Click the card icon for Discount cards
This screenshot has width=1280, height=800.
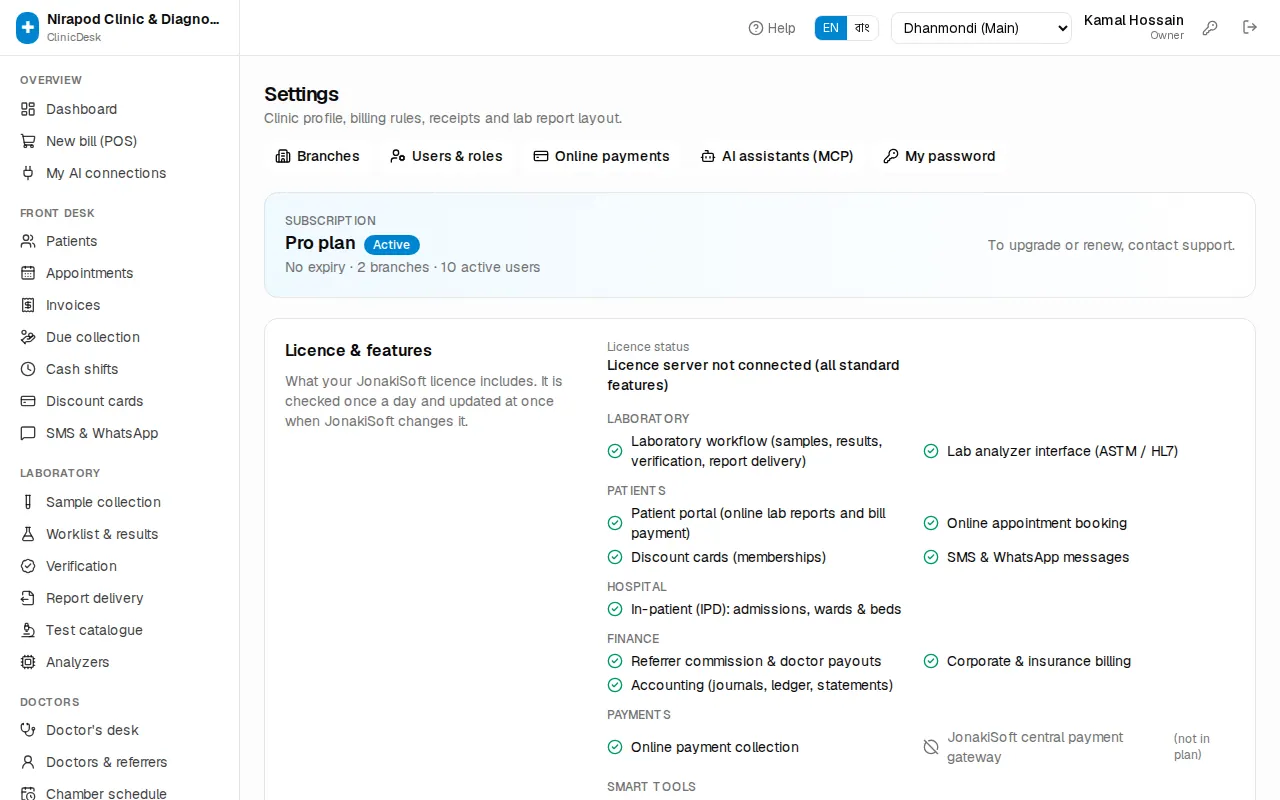point(28,401)
